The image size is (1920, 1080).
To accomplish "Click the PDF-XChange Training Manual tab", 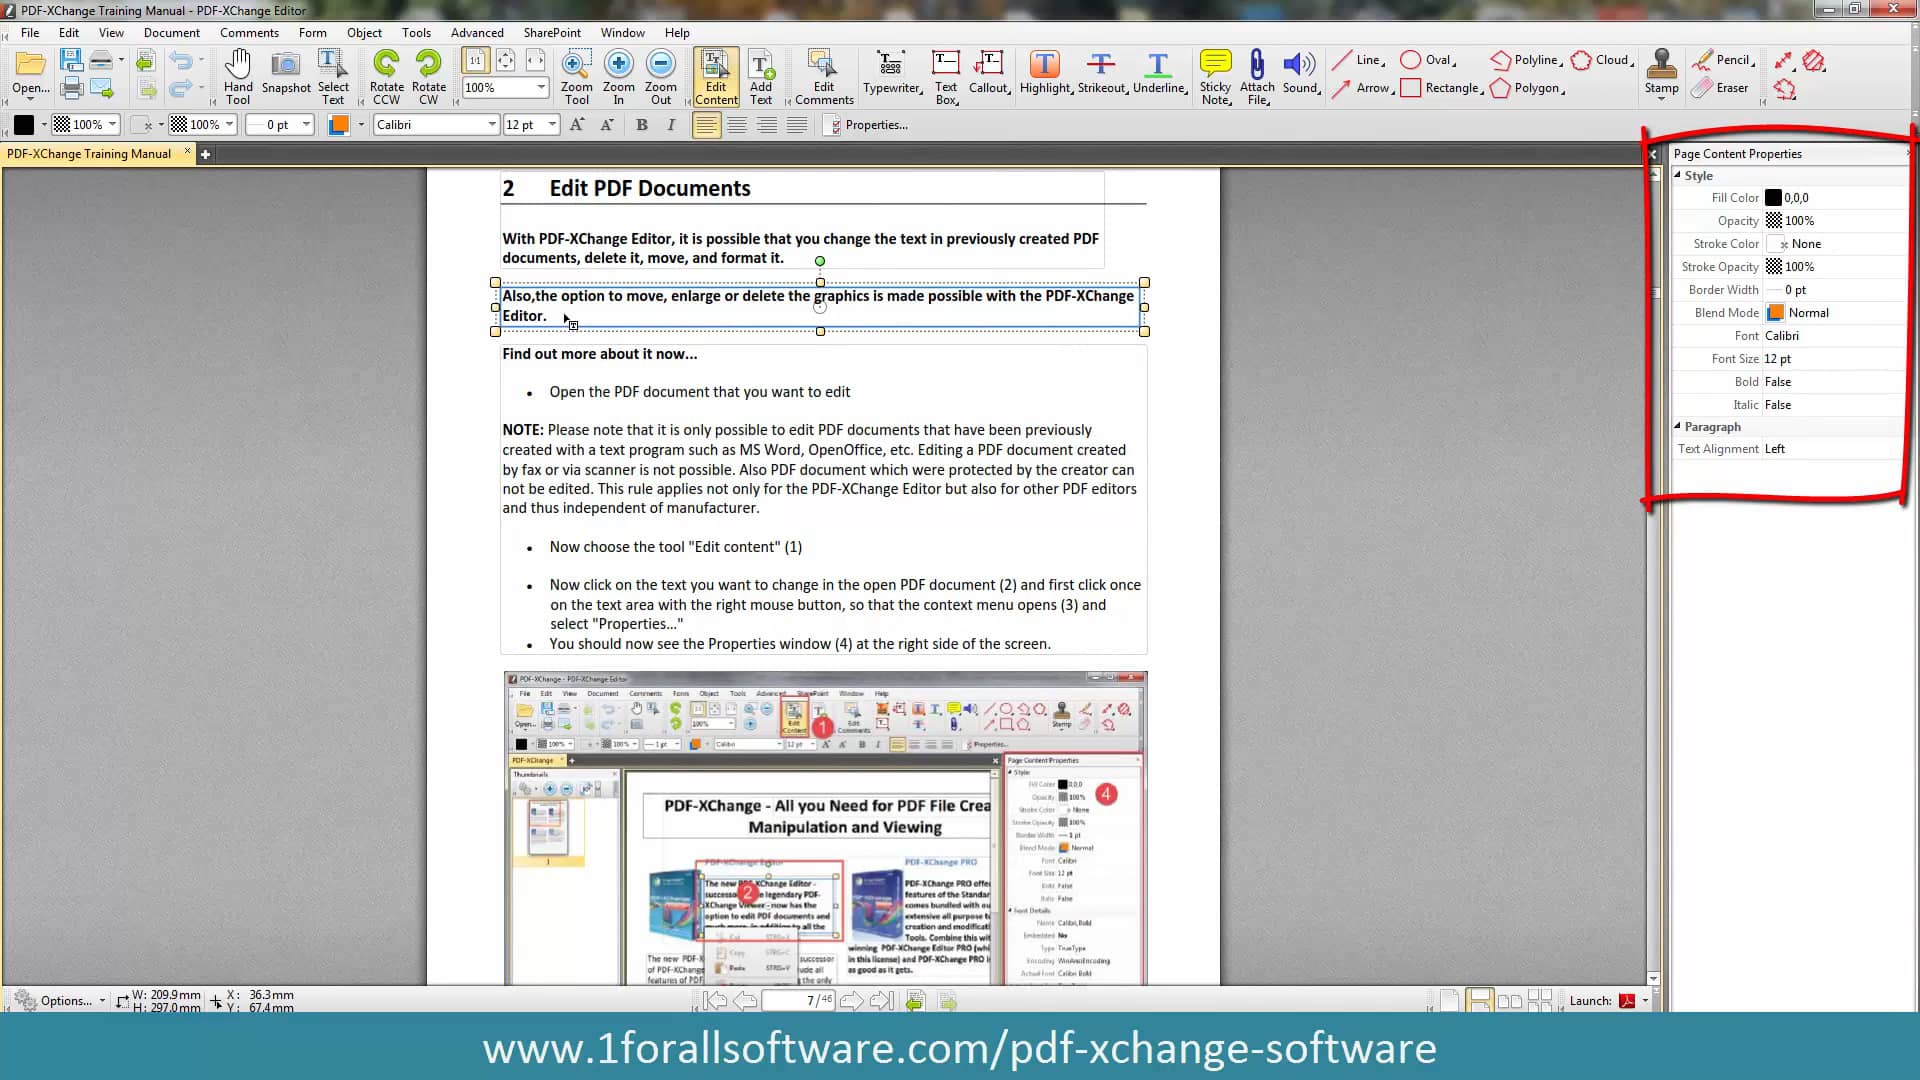I will pyautogui.click(x=88, y=153).
